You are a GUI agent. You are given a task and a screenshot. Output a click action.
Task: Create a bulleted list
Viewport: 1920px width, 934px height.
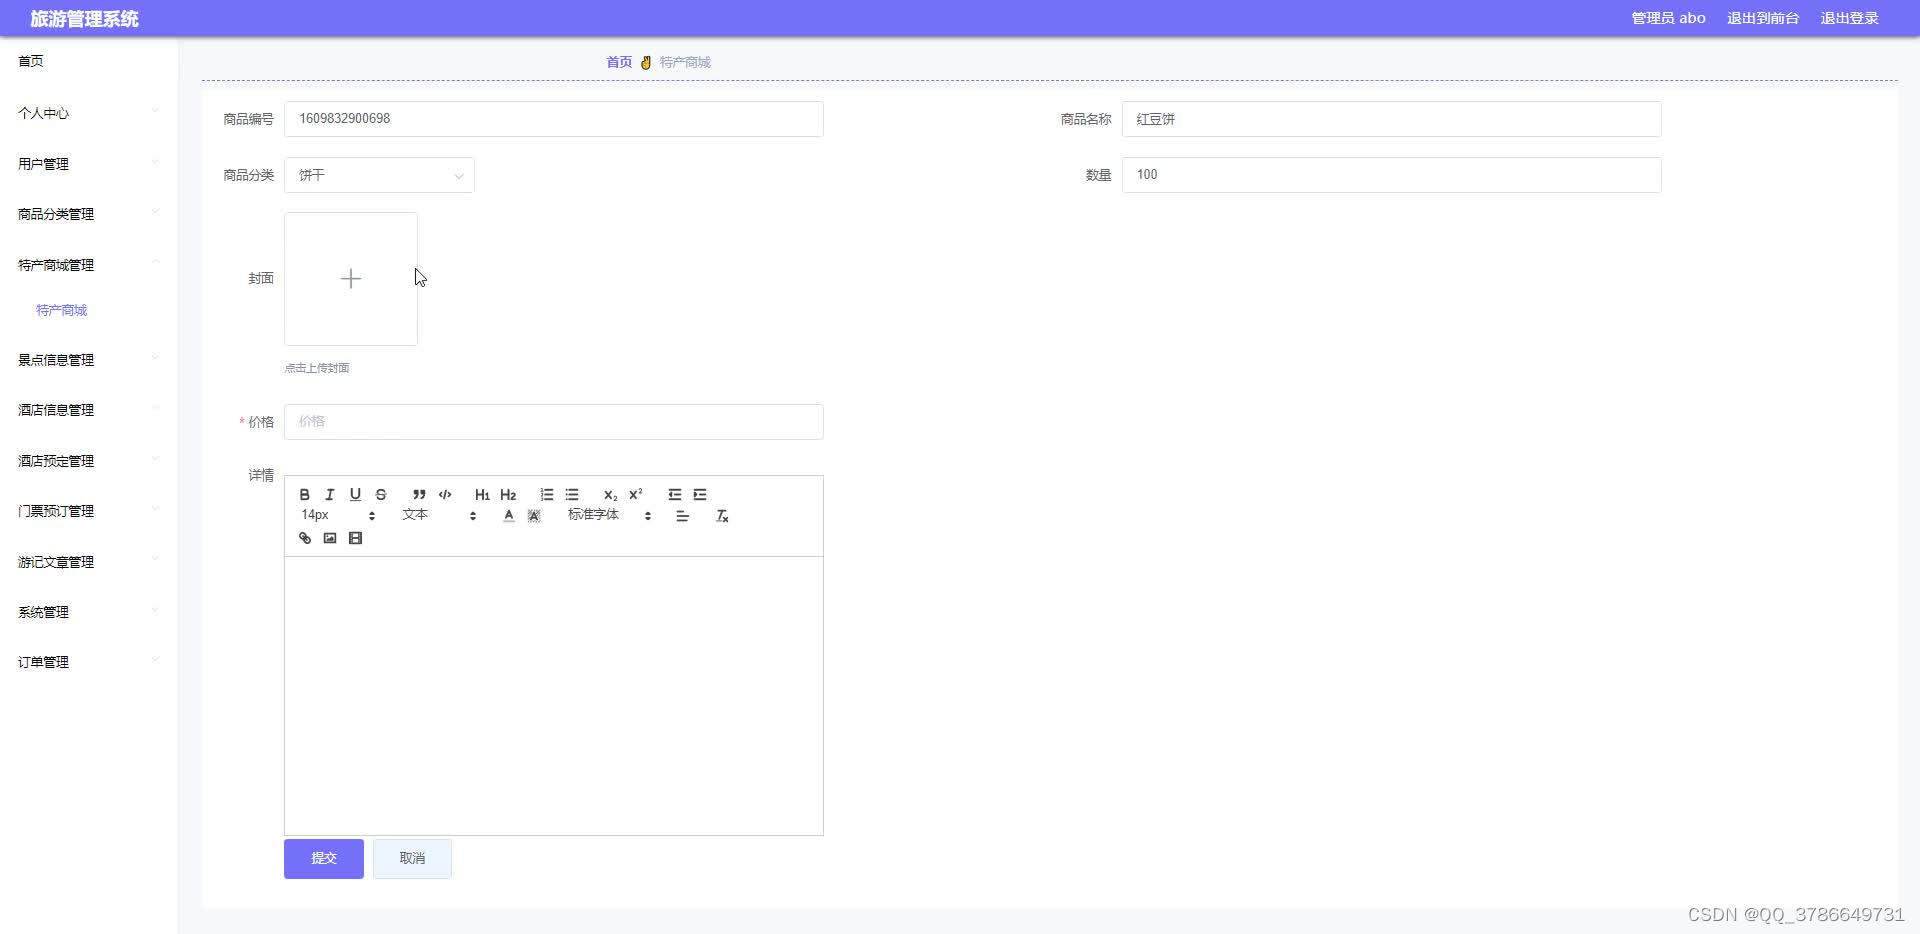pyautogui.click(x=572, y=495)
